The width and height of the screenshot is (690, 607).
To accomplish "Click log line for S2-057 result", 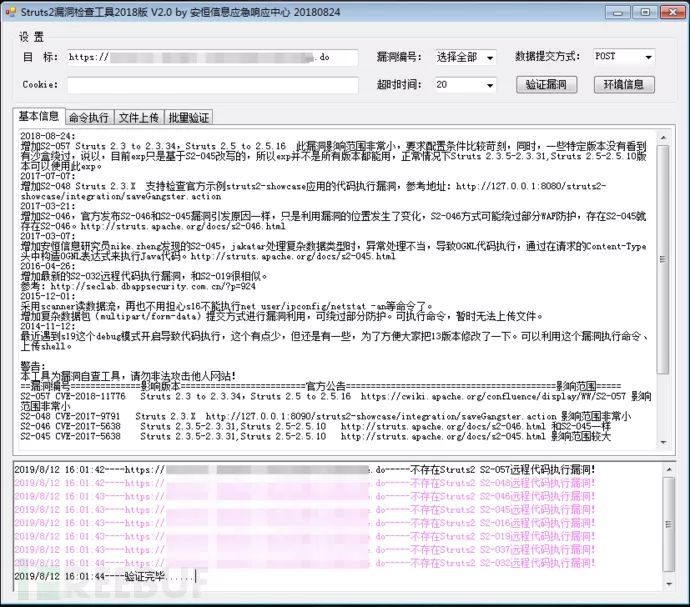I will pos(305,470).
